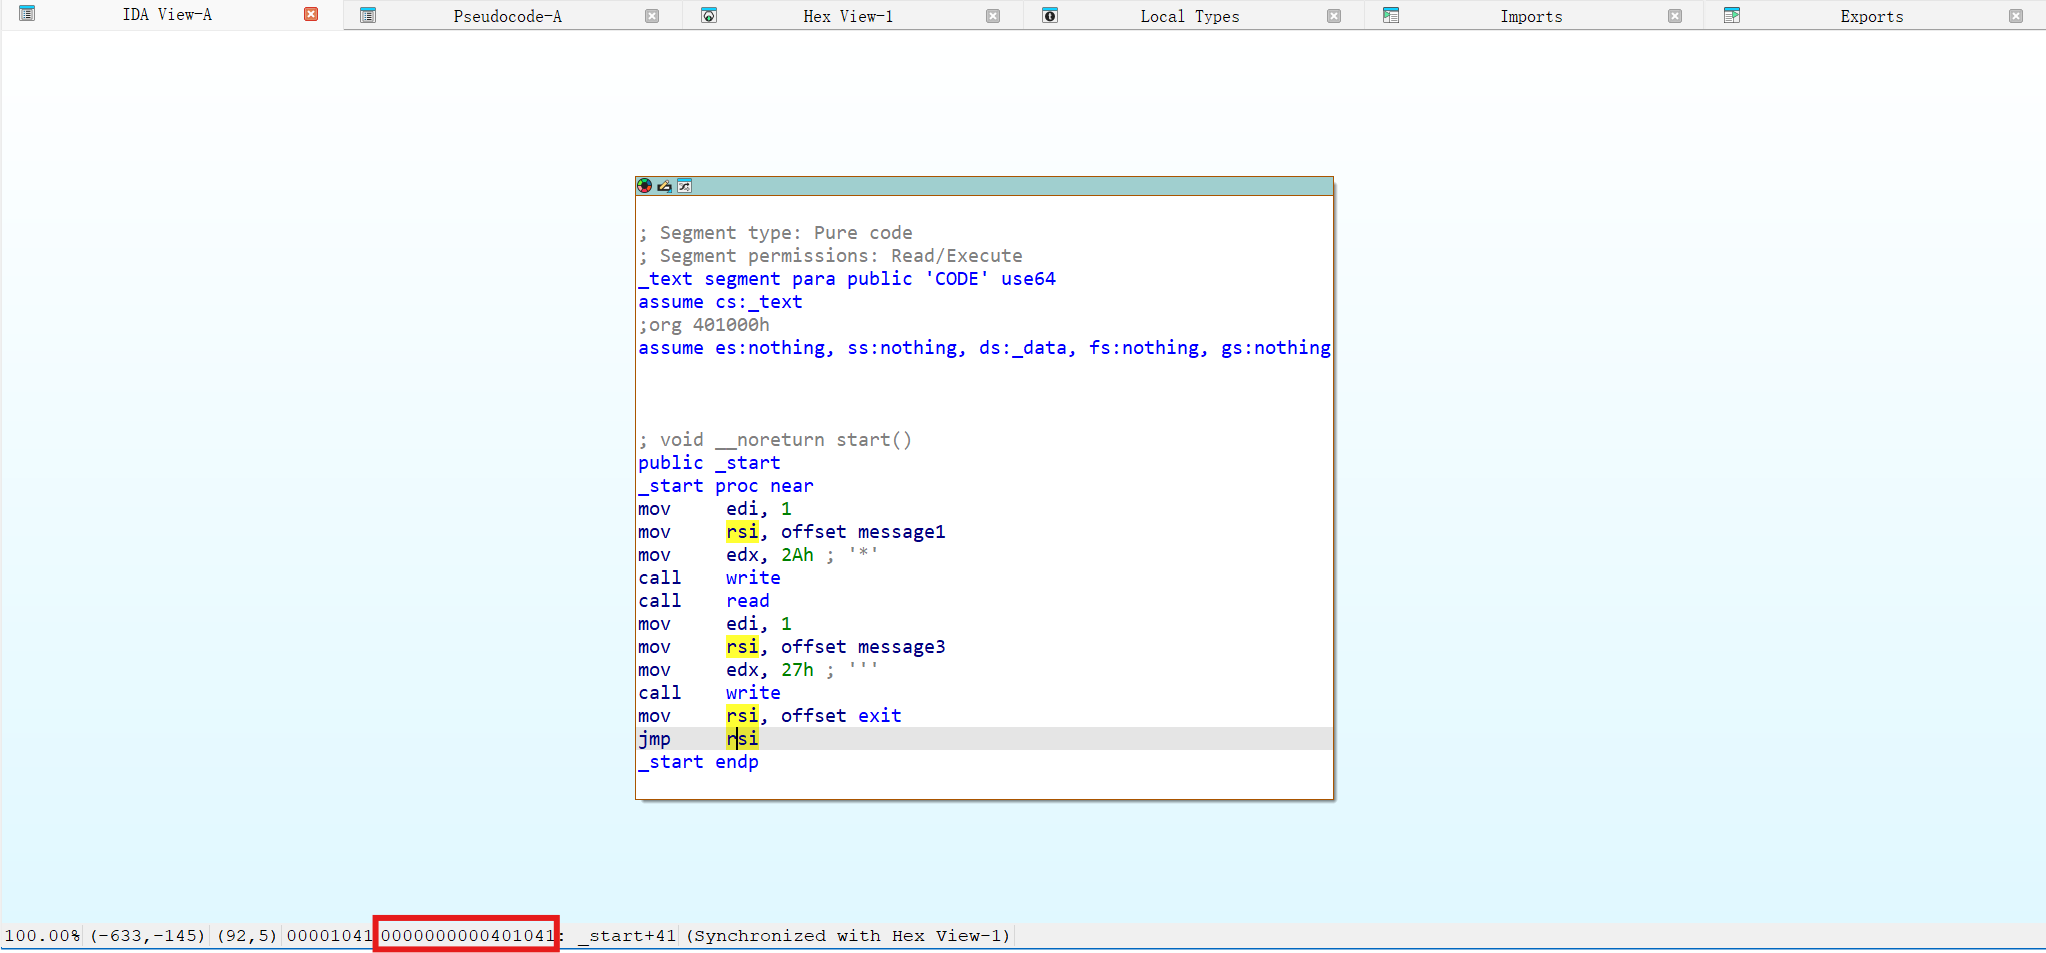Click the IDA View-A tab icon
Image resolution: width=2046 pixels, height=953 pixels.
(27, 14)
